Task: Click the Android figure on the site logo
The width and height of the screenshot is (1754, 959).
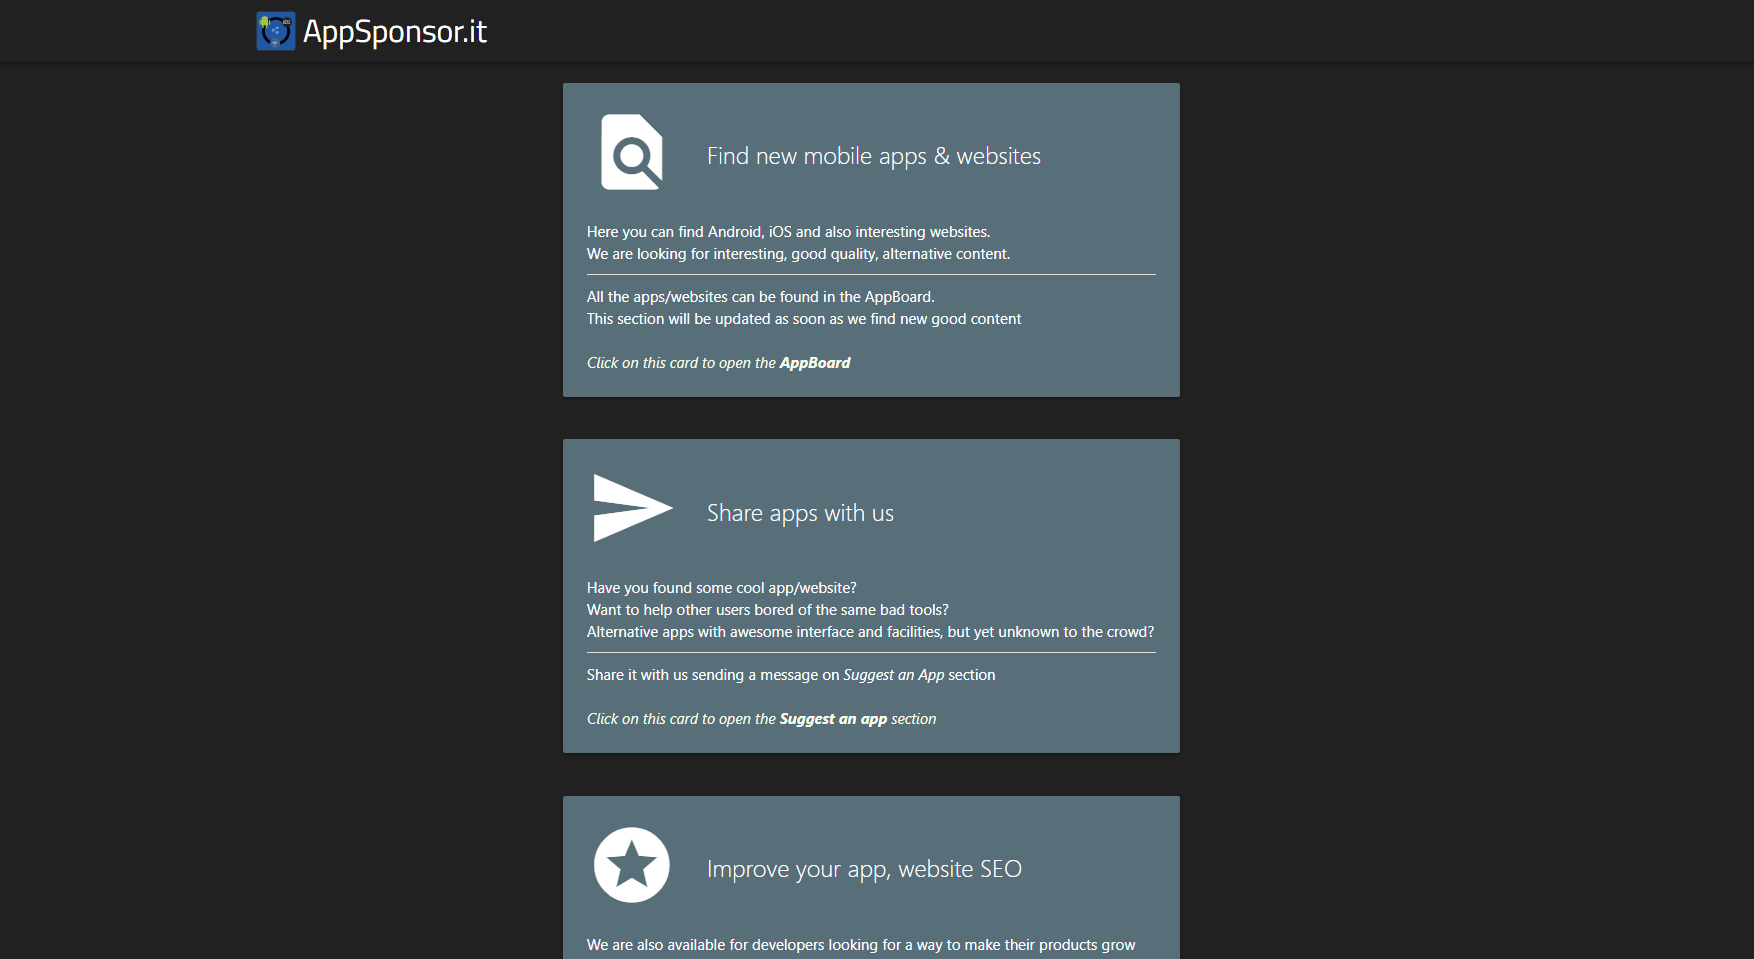Action: tap(264, 22)
